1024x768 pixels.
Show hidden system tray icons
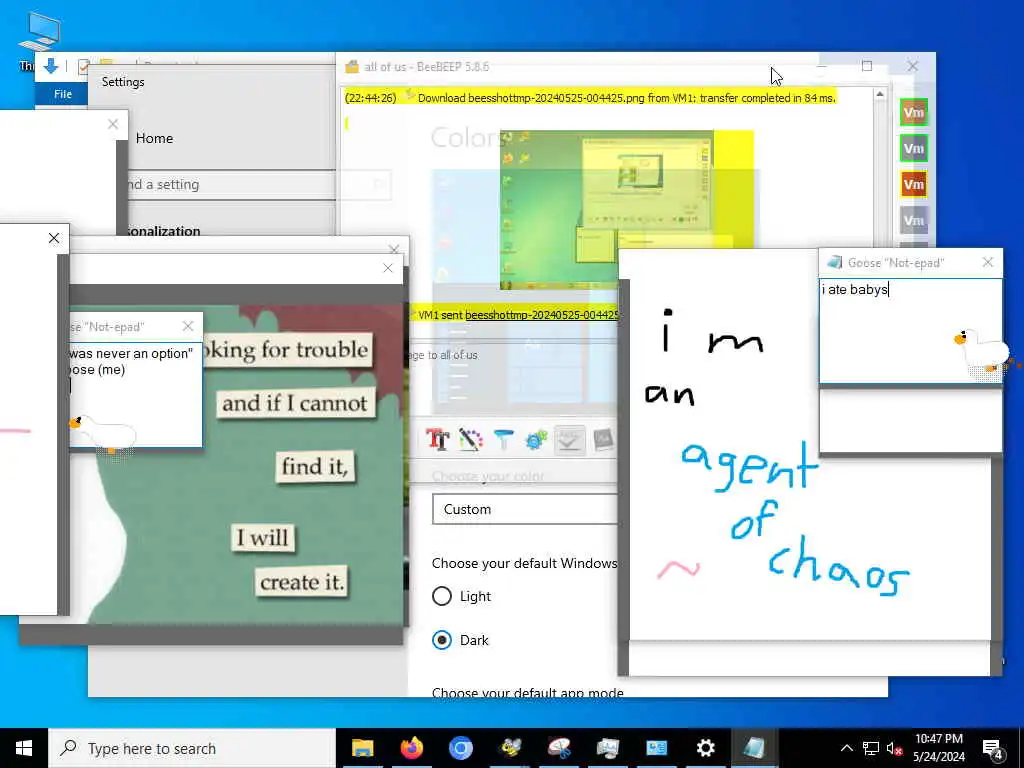tap(846, 748)
